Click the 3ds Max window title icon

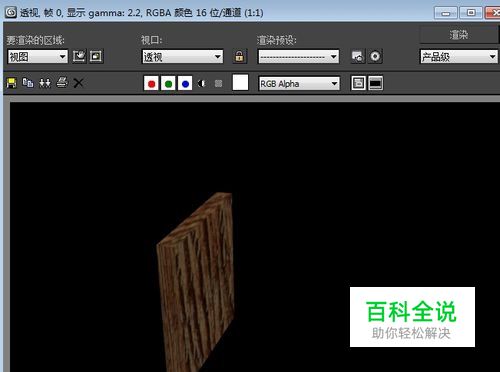pyautogui.click(x=11, y=12)
